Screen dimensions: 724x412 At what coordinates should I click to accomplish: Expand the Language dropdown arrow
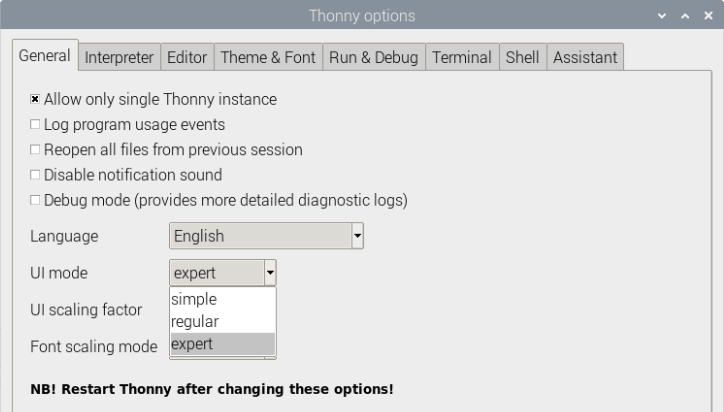357,236
